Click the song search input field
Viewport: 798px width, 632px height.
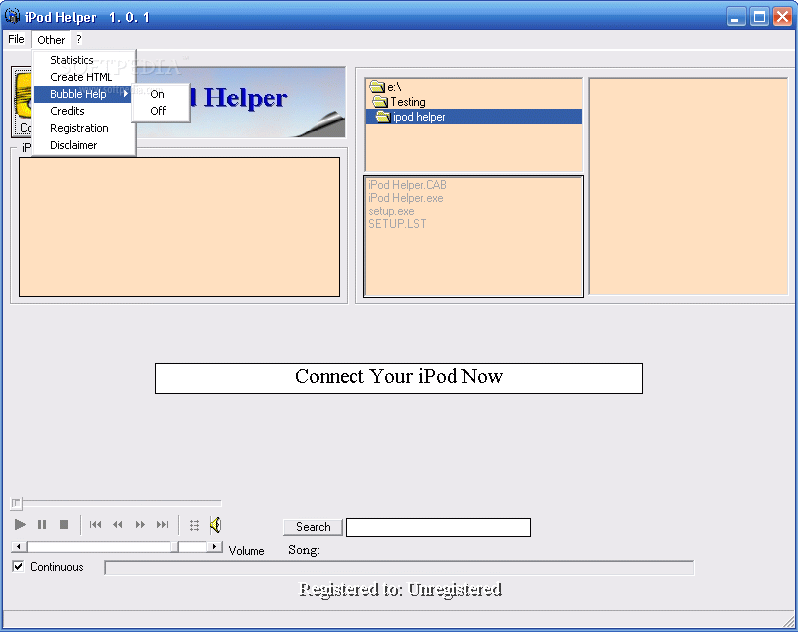438,527
